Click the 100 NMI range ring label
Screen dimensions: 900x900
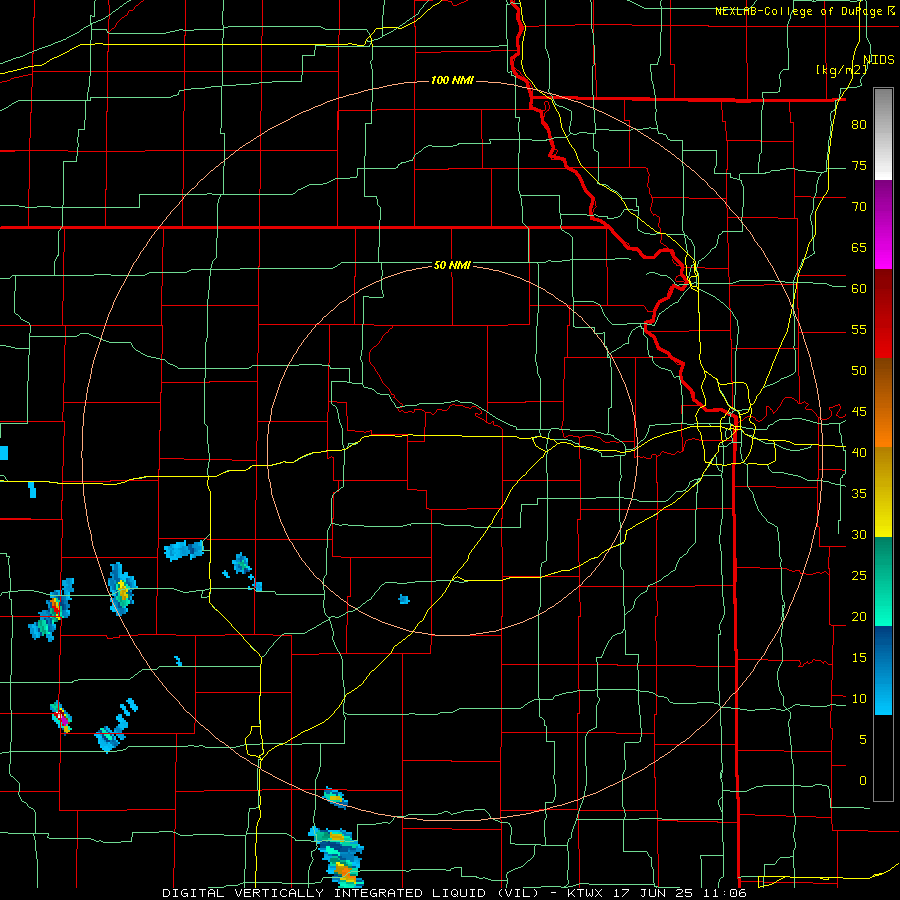452,80
